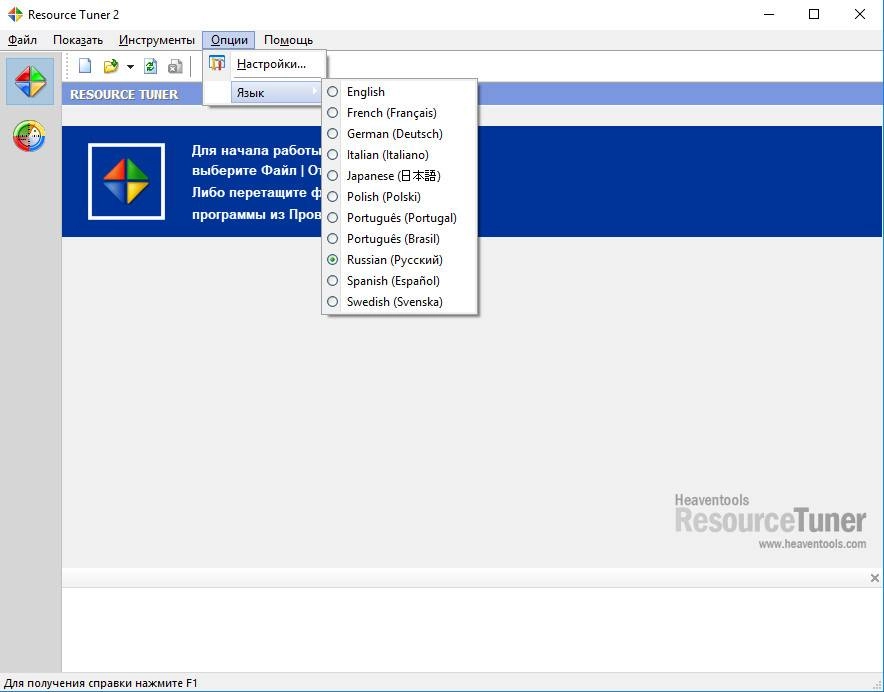Open the Инструменты menu

click(x=157, y=40)
